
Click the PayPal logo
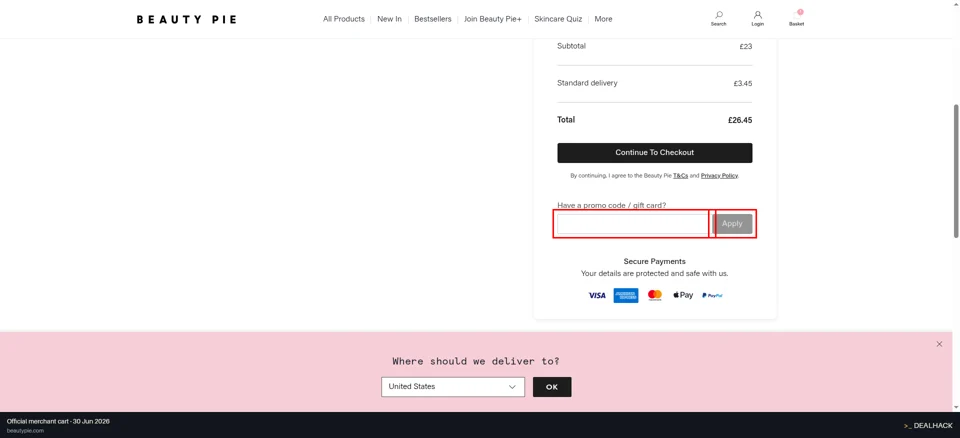pyautogui.click(x=712, y=295)
